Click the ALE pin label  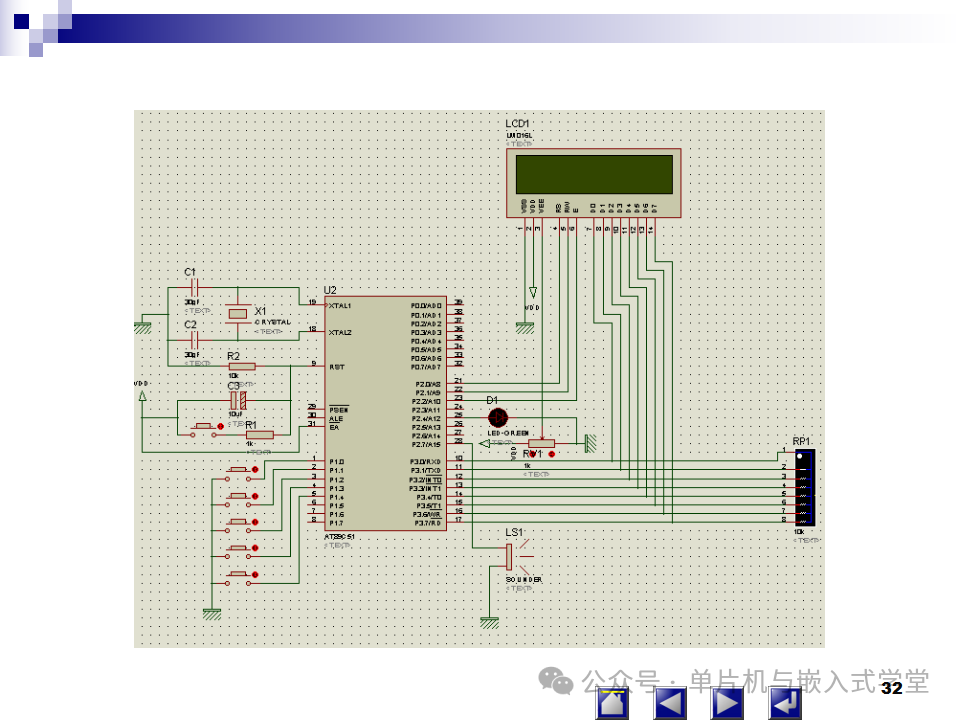[336, 419]
